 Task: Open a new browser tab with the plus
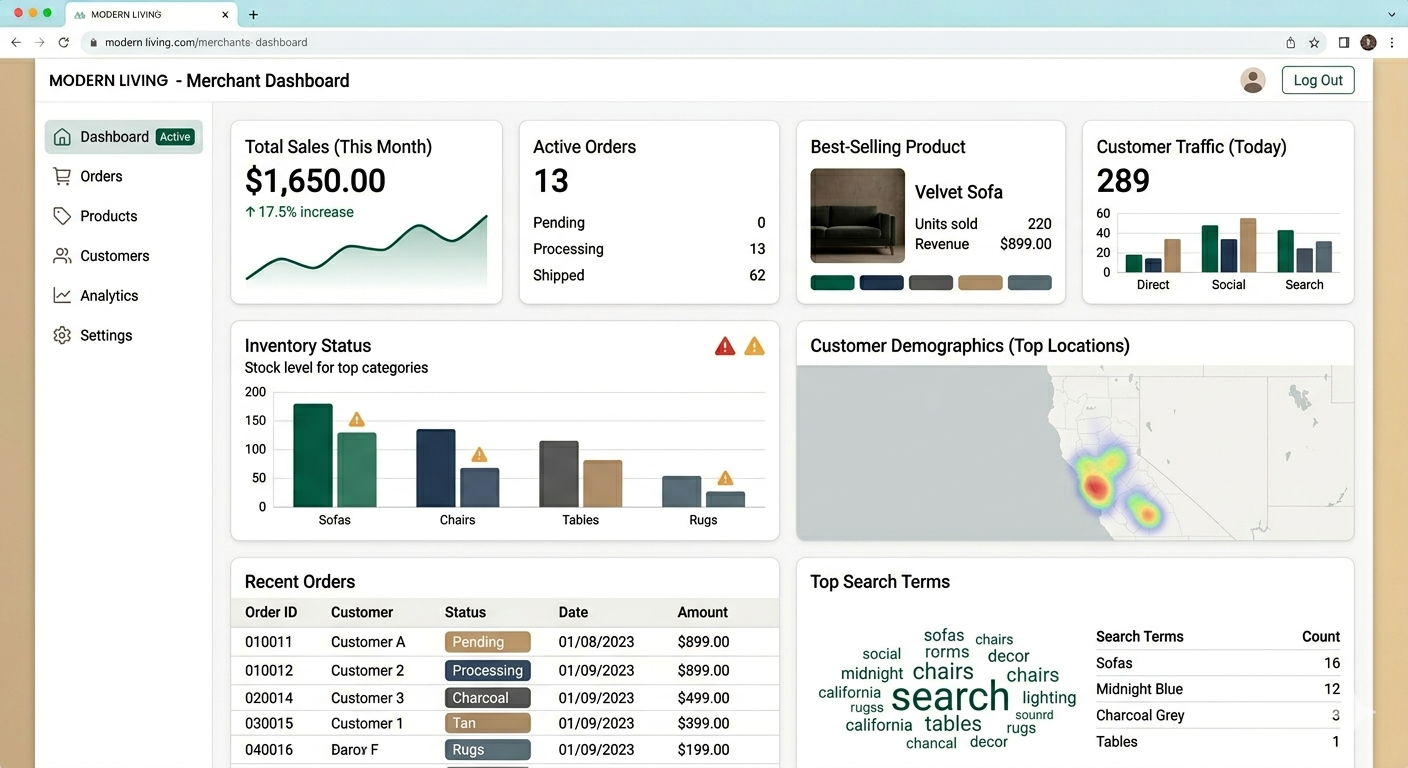(253, 14)
